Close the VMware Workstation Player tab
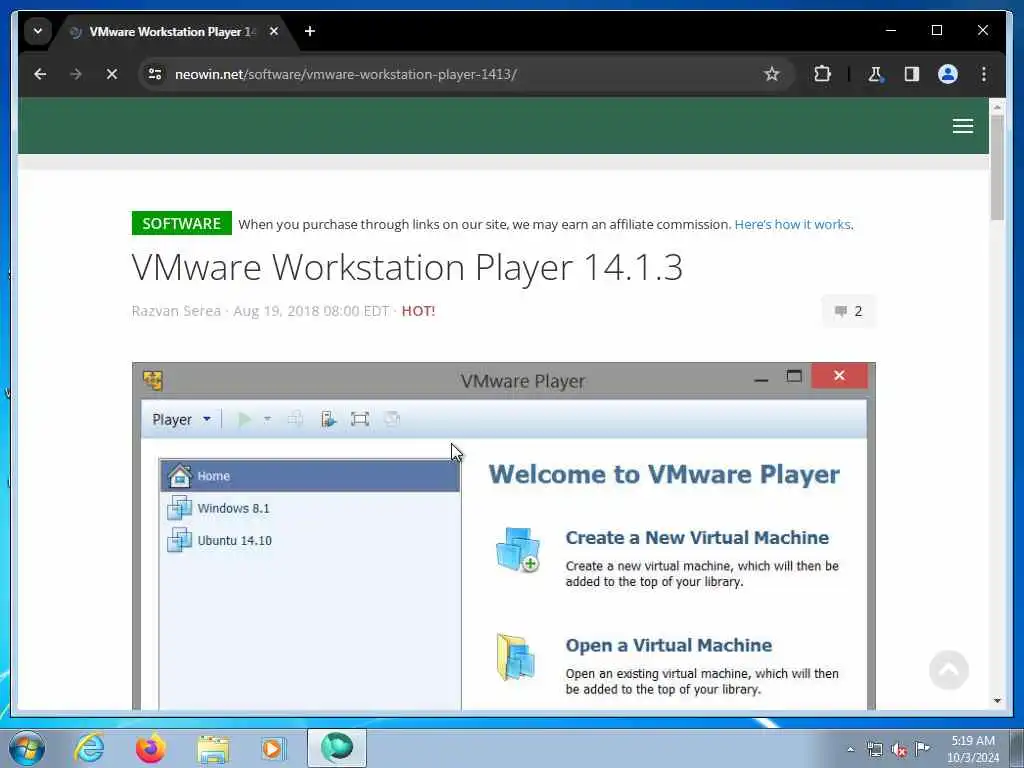The image size is (1024, 768). click(274, 31)
